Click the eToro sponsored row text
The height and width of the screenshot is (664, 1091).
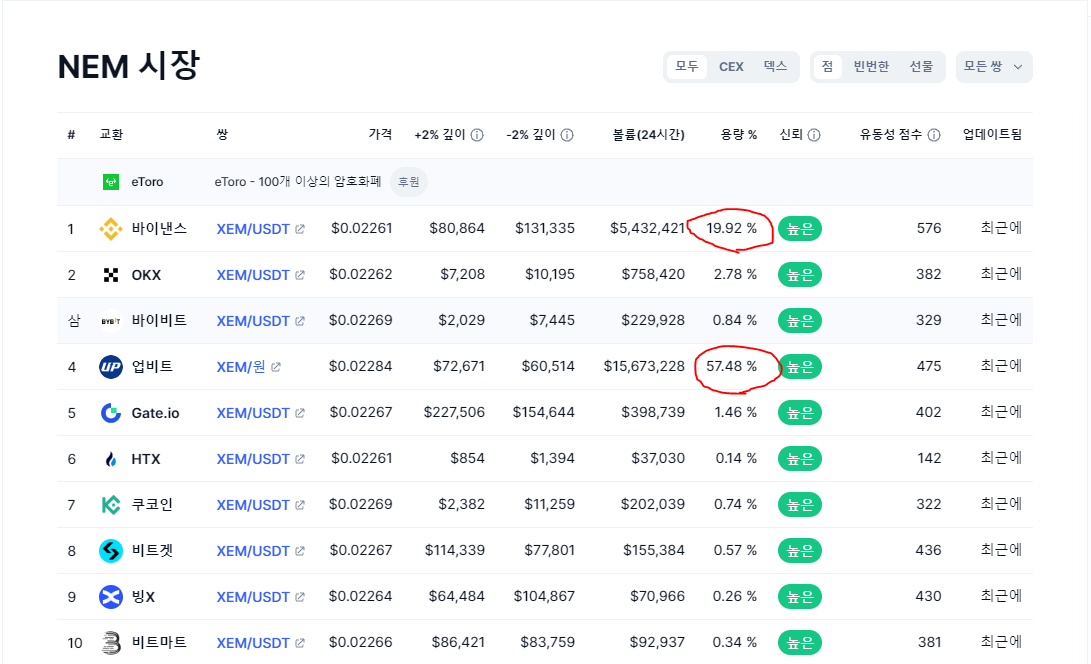(x=298, y=182)
